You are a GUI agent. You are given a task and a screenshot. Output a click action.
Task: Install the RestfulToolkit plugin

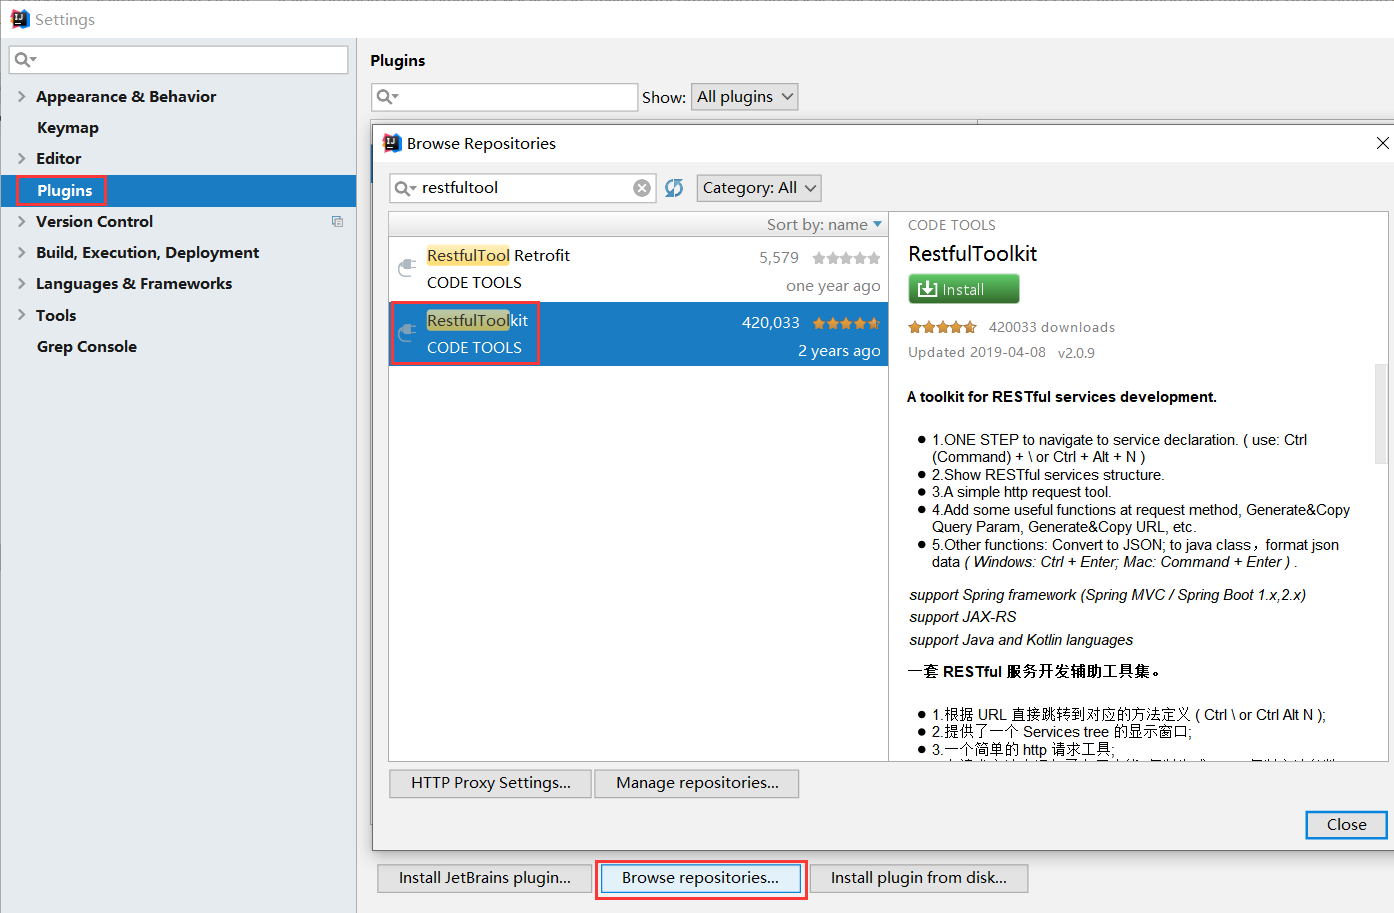(964, 289)
